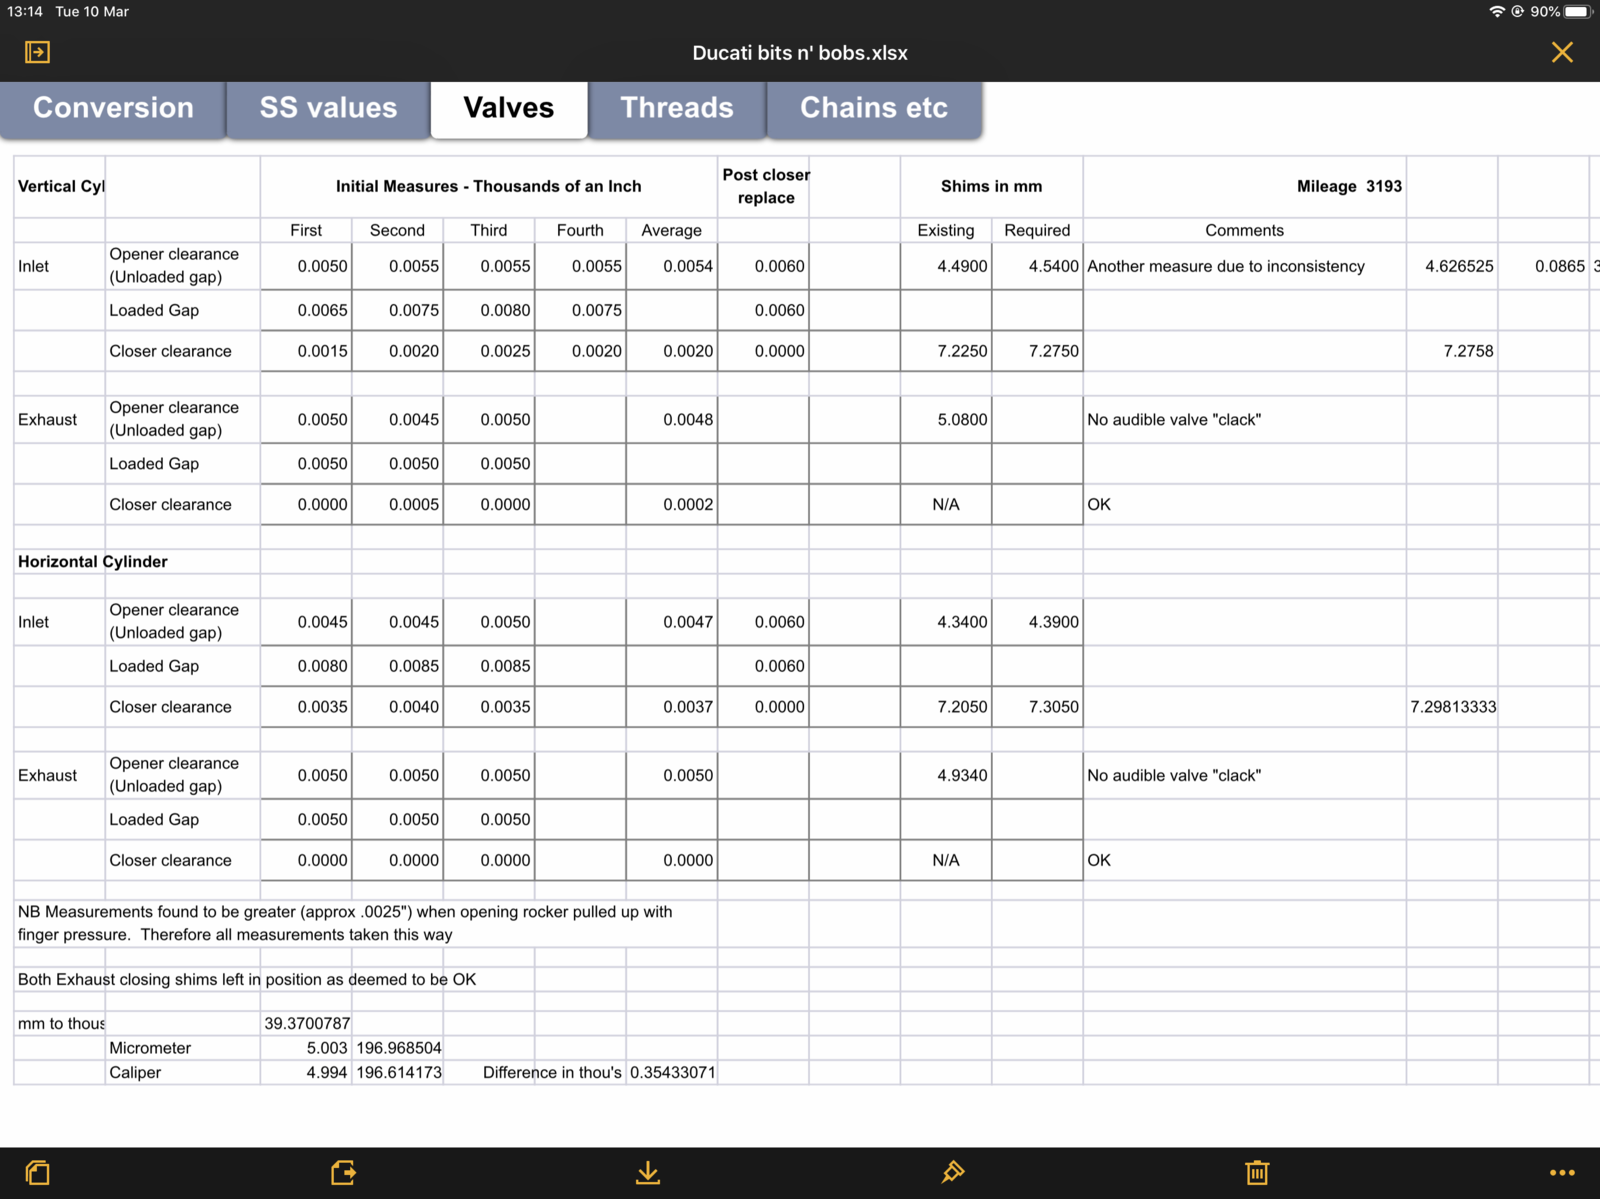
Task: Tap the sidebar export icon at top left
Action: (37, 52)
